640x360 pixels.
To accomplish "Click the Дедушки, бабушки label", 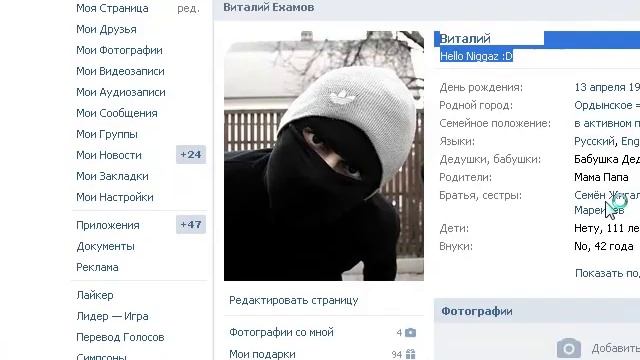I will pos(490,159).
